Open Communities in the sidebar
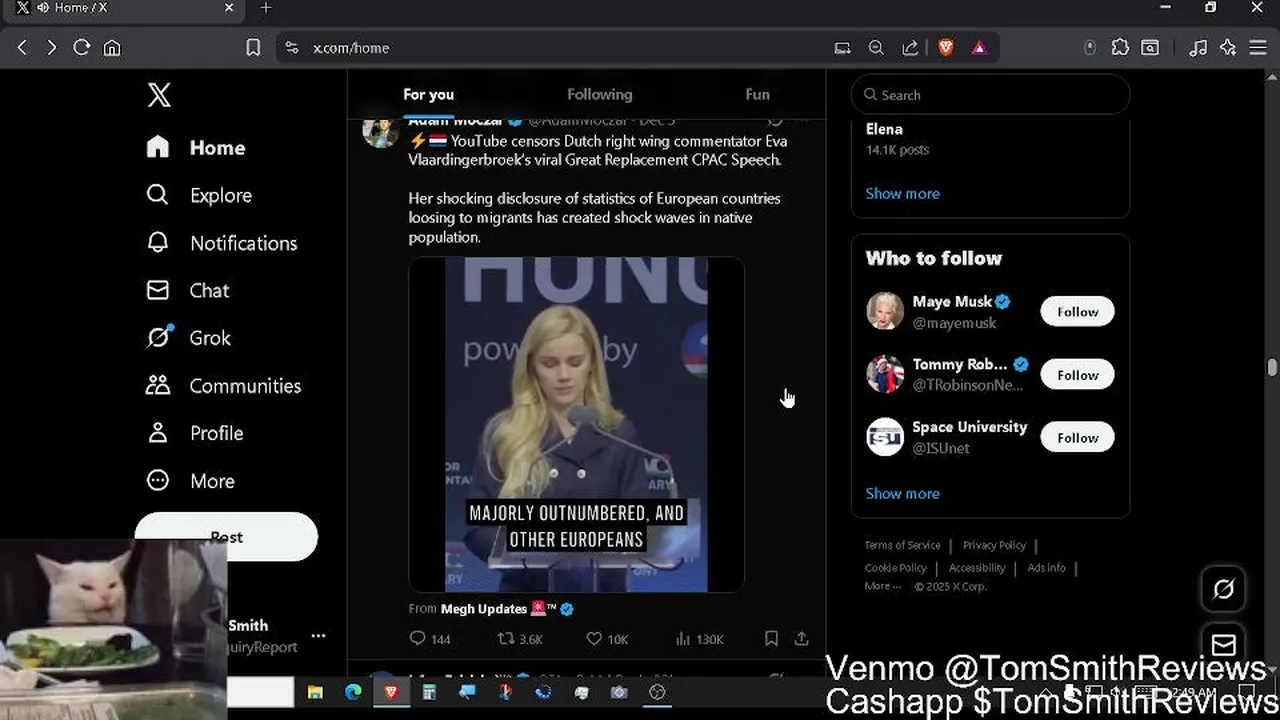Image resolution: width=1280 pixels, height=720 pixels. 223,385
